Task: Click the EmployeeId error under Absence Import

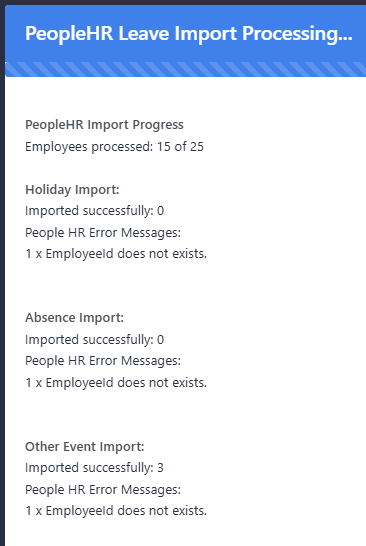Action: [116, 383]
